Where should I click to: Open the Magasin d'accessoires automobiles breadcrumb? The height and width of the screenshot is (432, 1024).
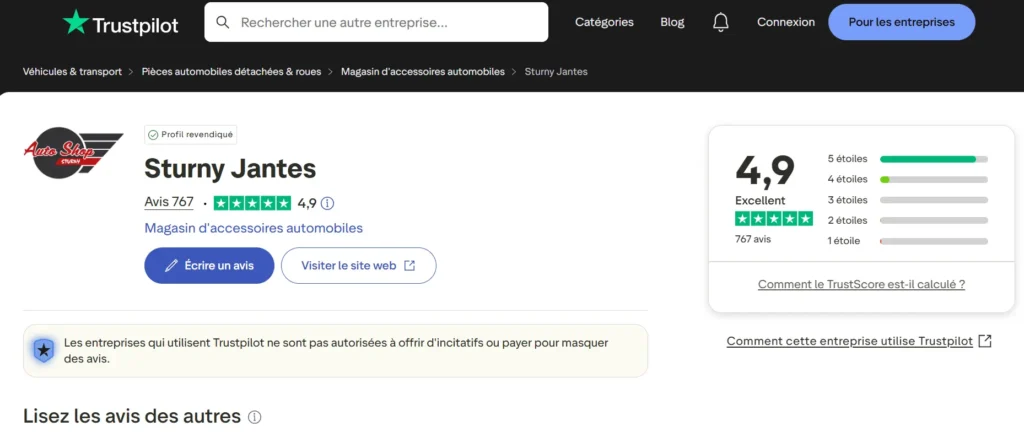pyautogui.click(x=423, y=72)
